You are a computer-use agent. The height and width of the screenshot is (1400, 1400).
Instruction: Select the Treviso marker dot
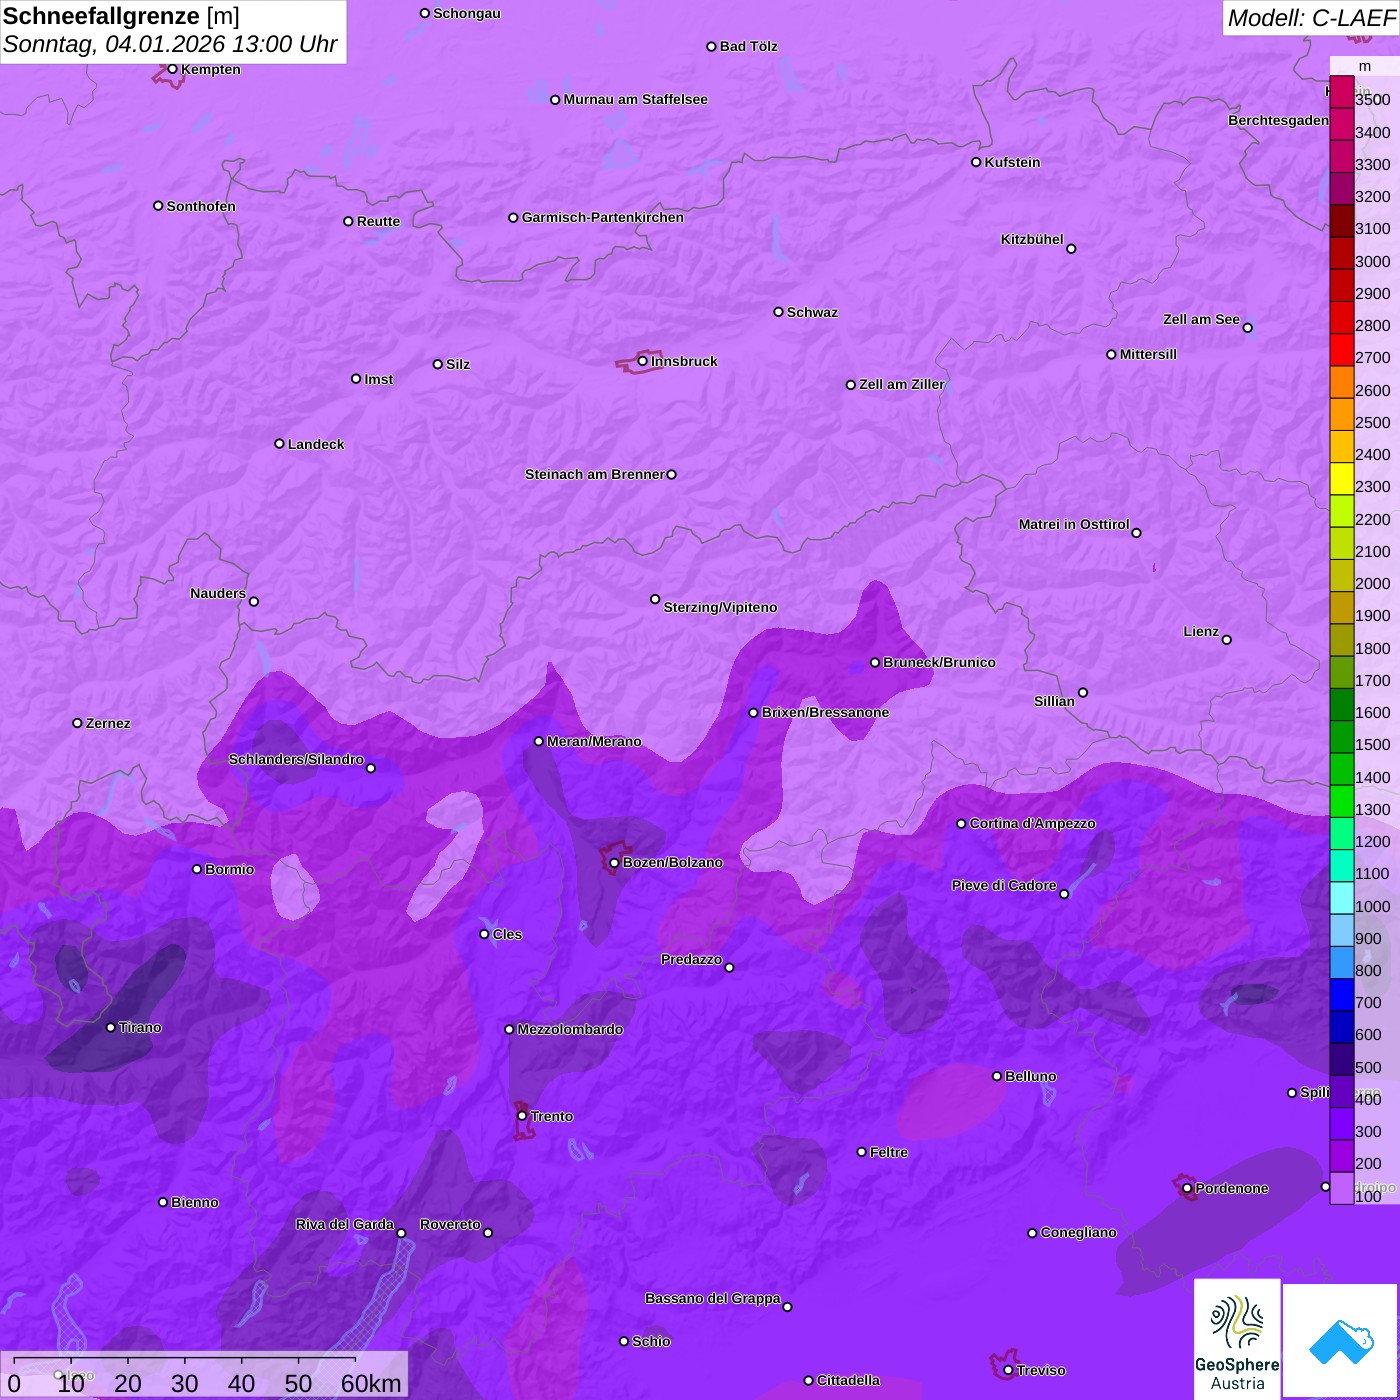point(1008,1370)
